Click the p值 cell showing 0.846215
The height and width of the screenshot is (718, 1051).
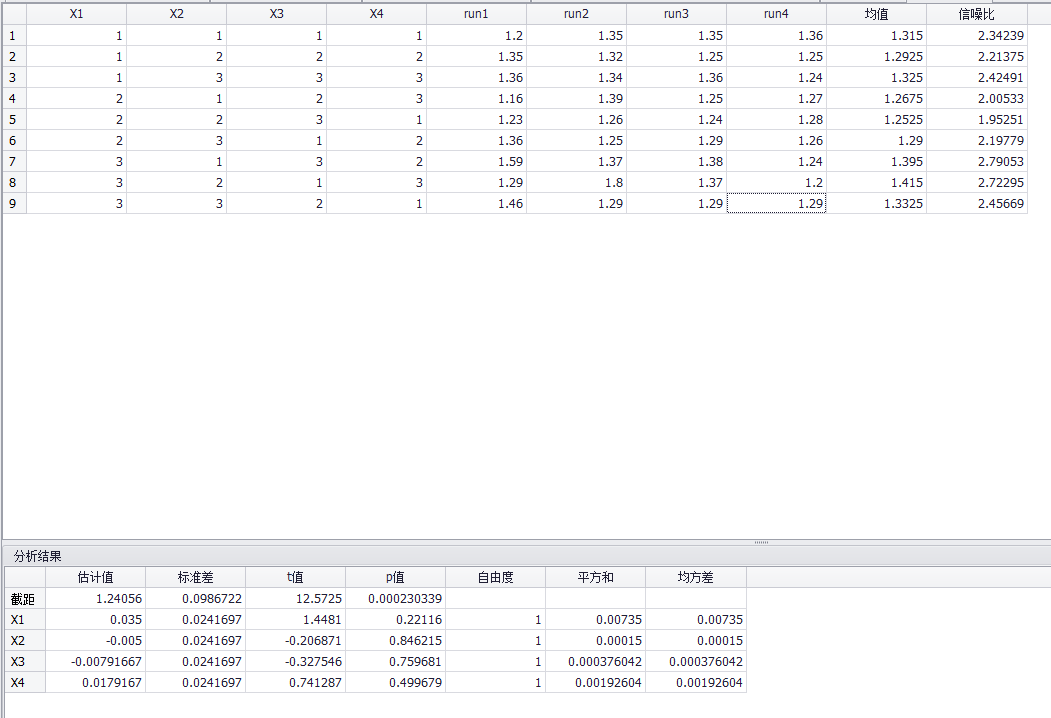(395, 640)
